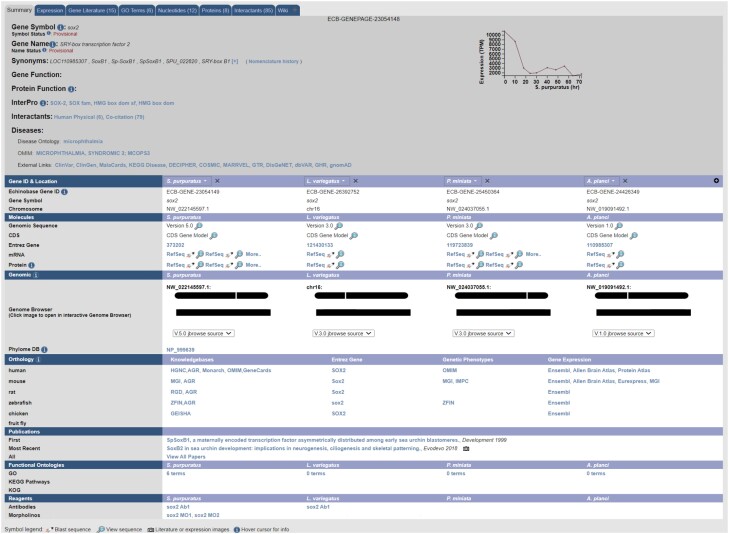Image resolution: width=729 pixels, height=534 pixels.
Task: Open V 5.0 jbrowse source dropdown
Action: point(200,332)
